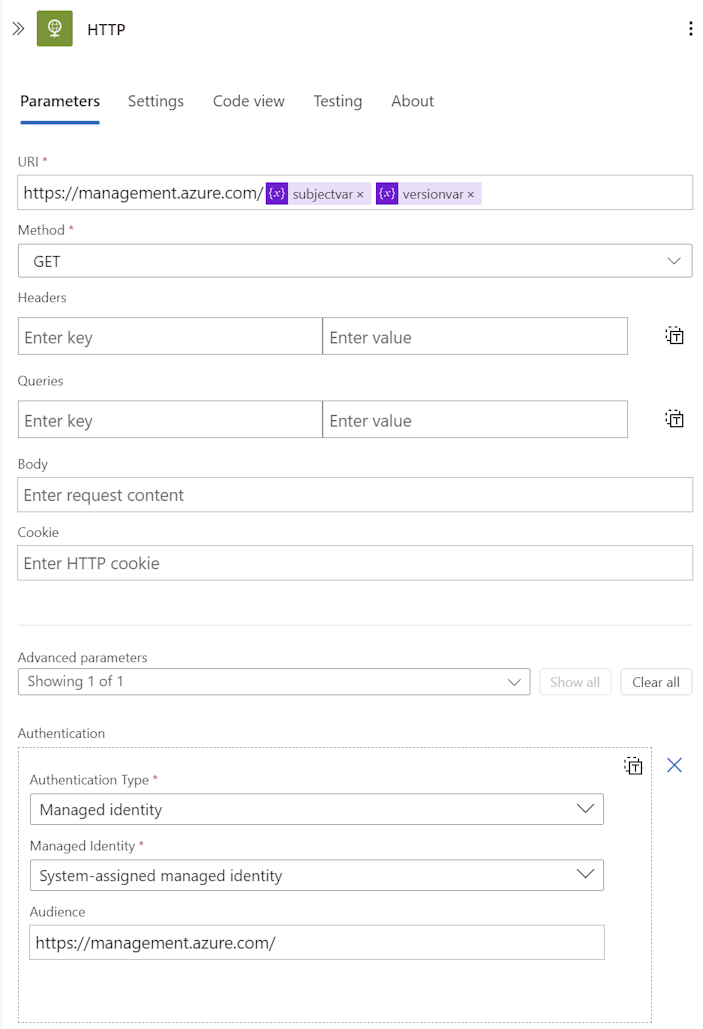The image size is (703, 1029).
Task: Open the Managed Identity dropdown
Action: [x=316, y=875]
